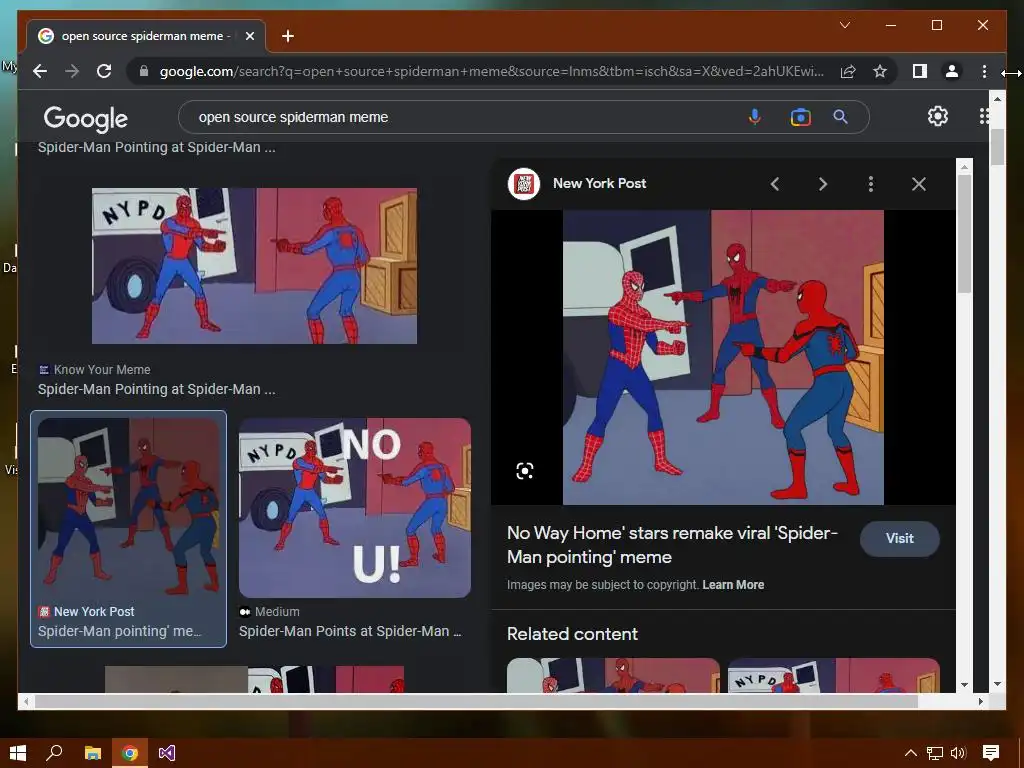
Task: Go to Google home via logo
Action: [x=86, y=118]
